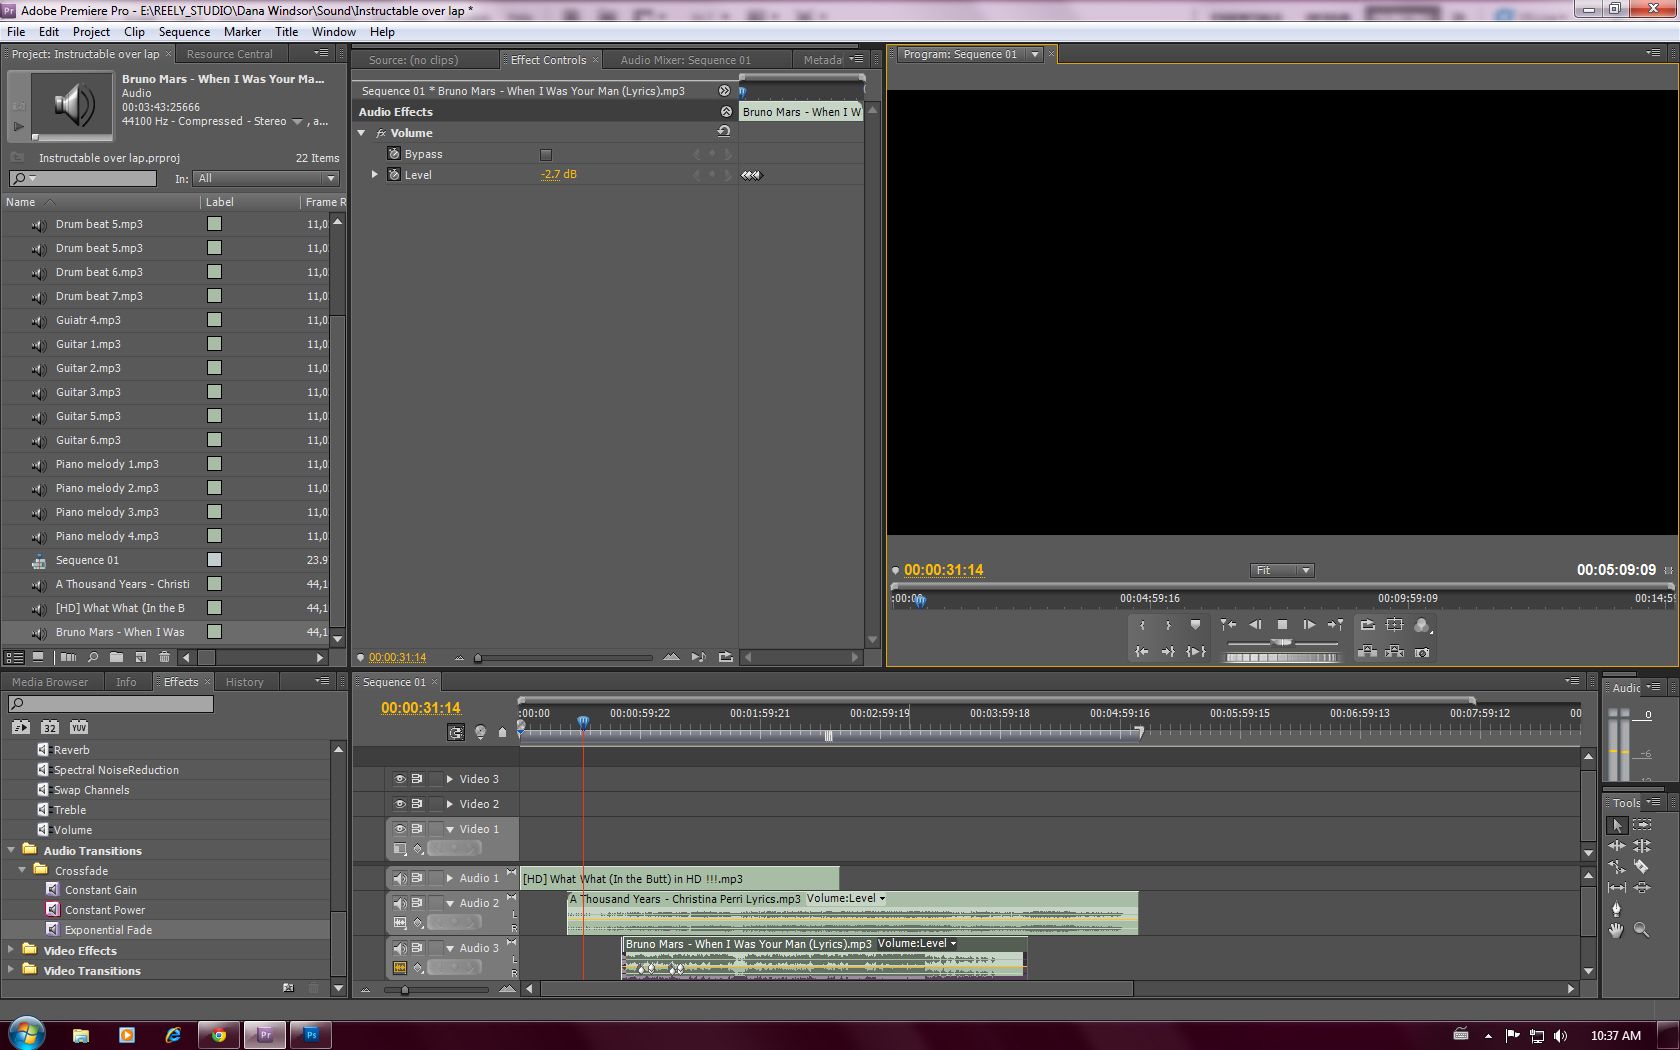
Task: Step forward one frame in Program monitor
Action: (x=1308, y=625)
